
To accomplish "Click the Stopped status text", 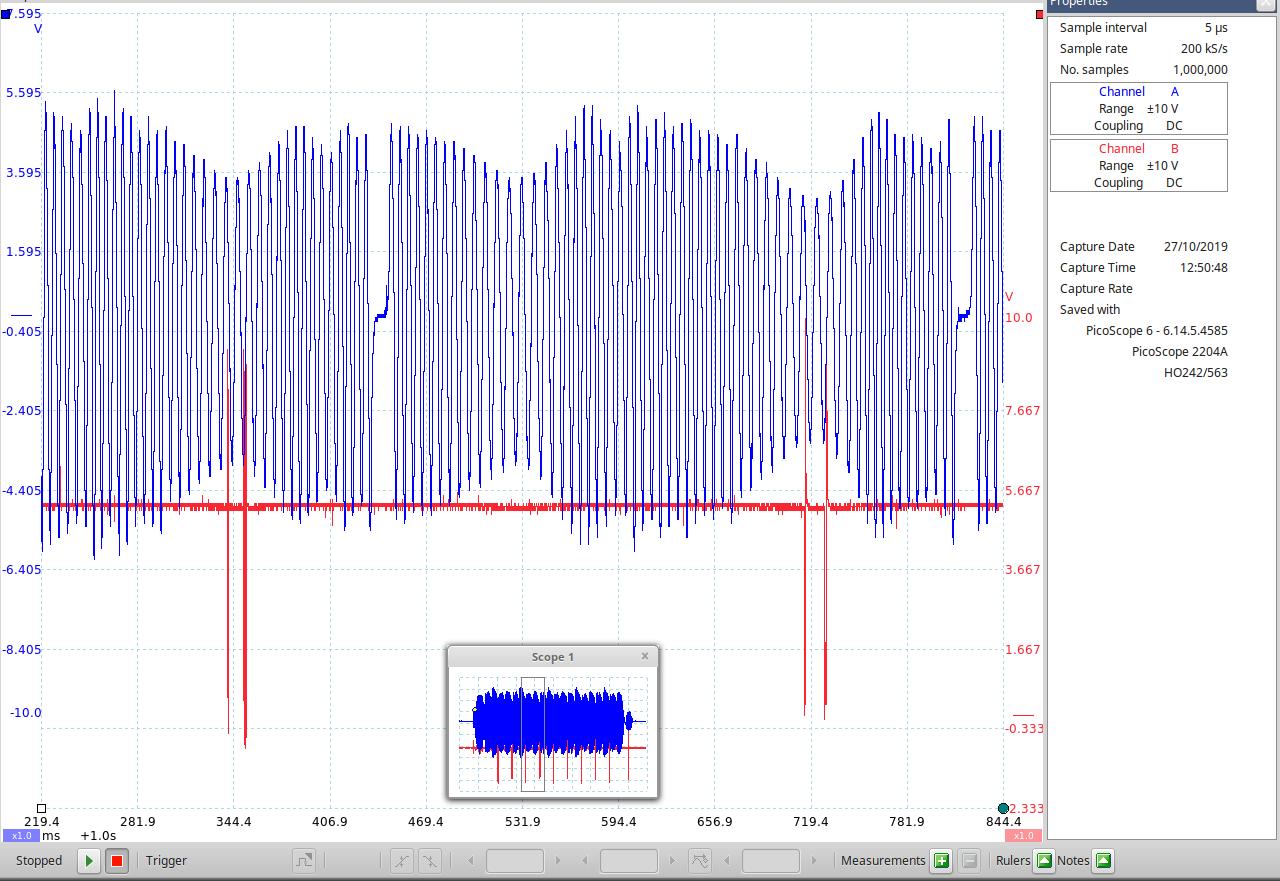I will pos(39,860).
